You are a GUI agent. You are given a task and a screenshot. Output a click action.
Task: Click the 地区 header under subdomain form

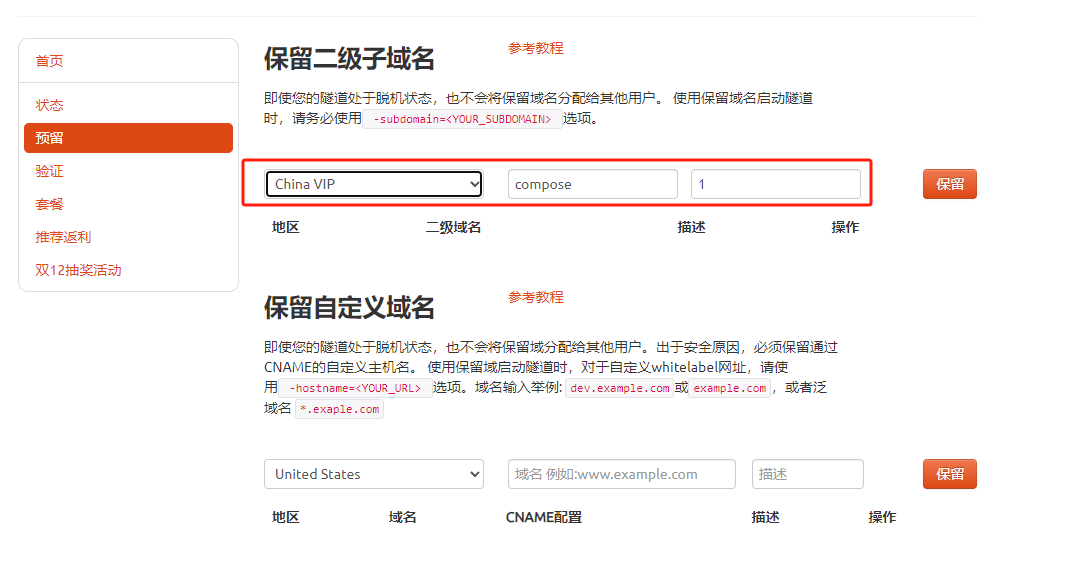tap(286, 227)
